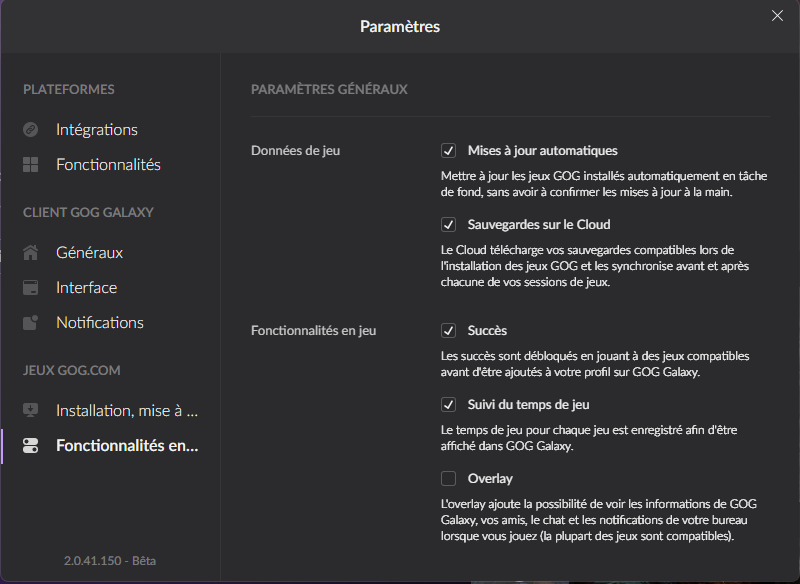
Task: Enable the Overlay checkbox
Action: (x=448, y=478)
